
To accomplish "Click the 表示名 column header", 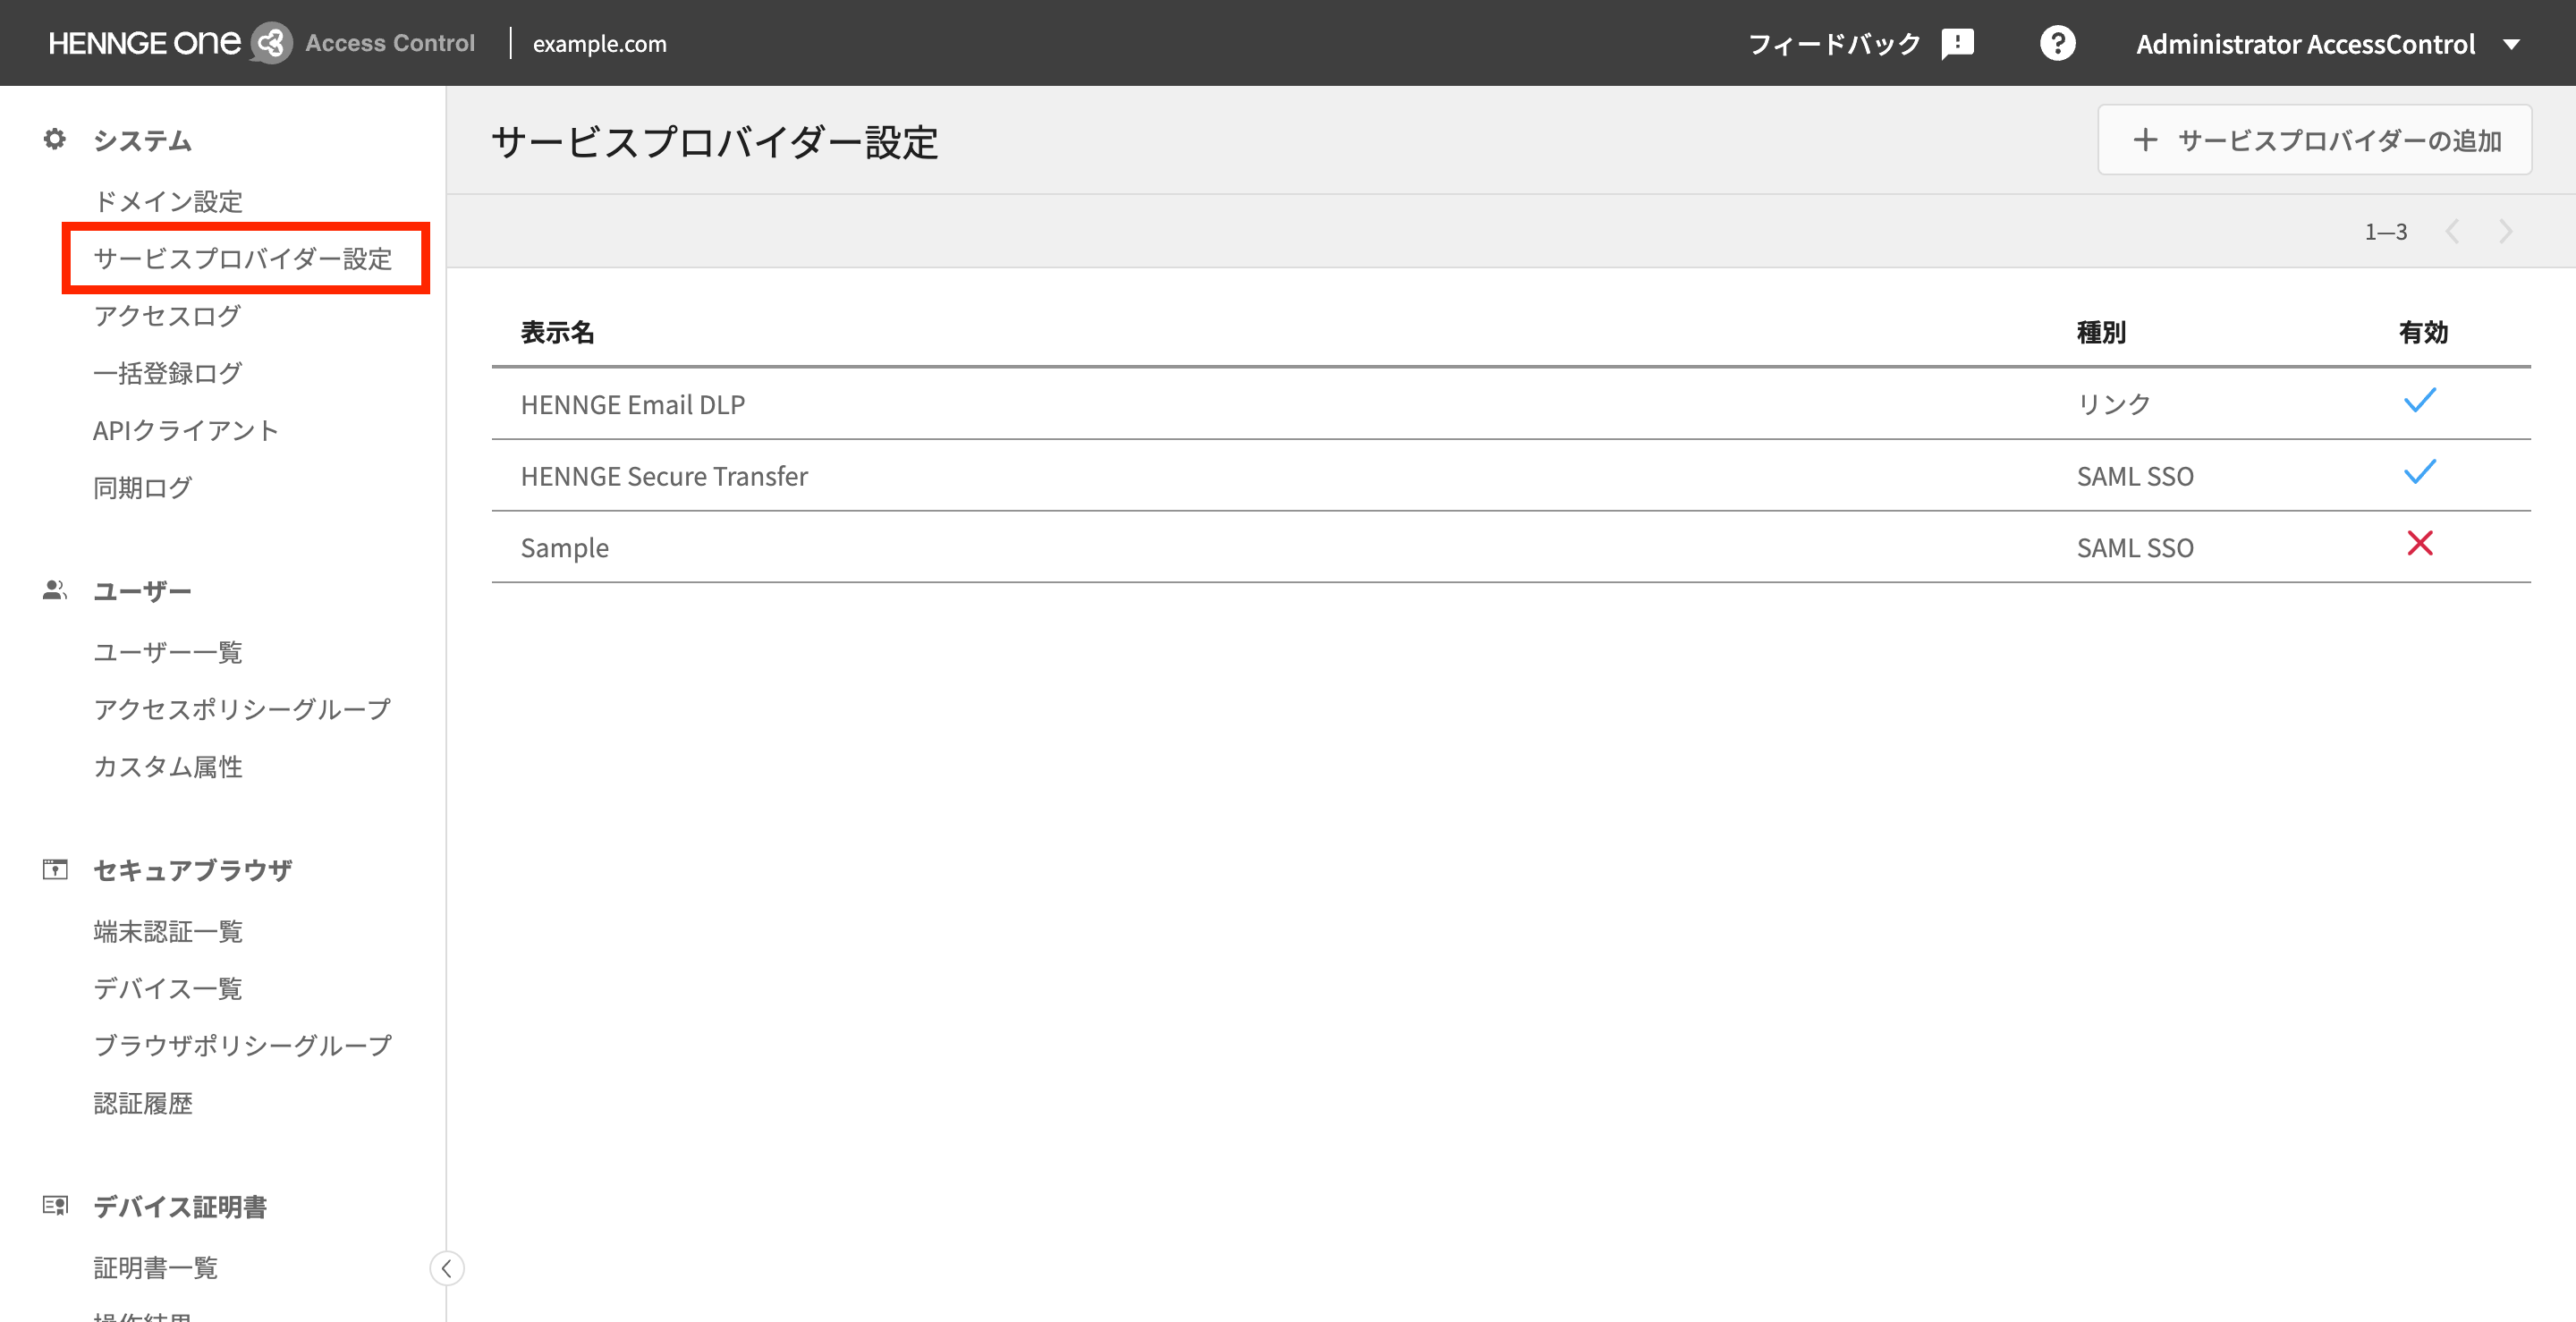I will click(557, 332).
